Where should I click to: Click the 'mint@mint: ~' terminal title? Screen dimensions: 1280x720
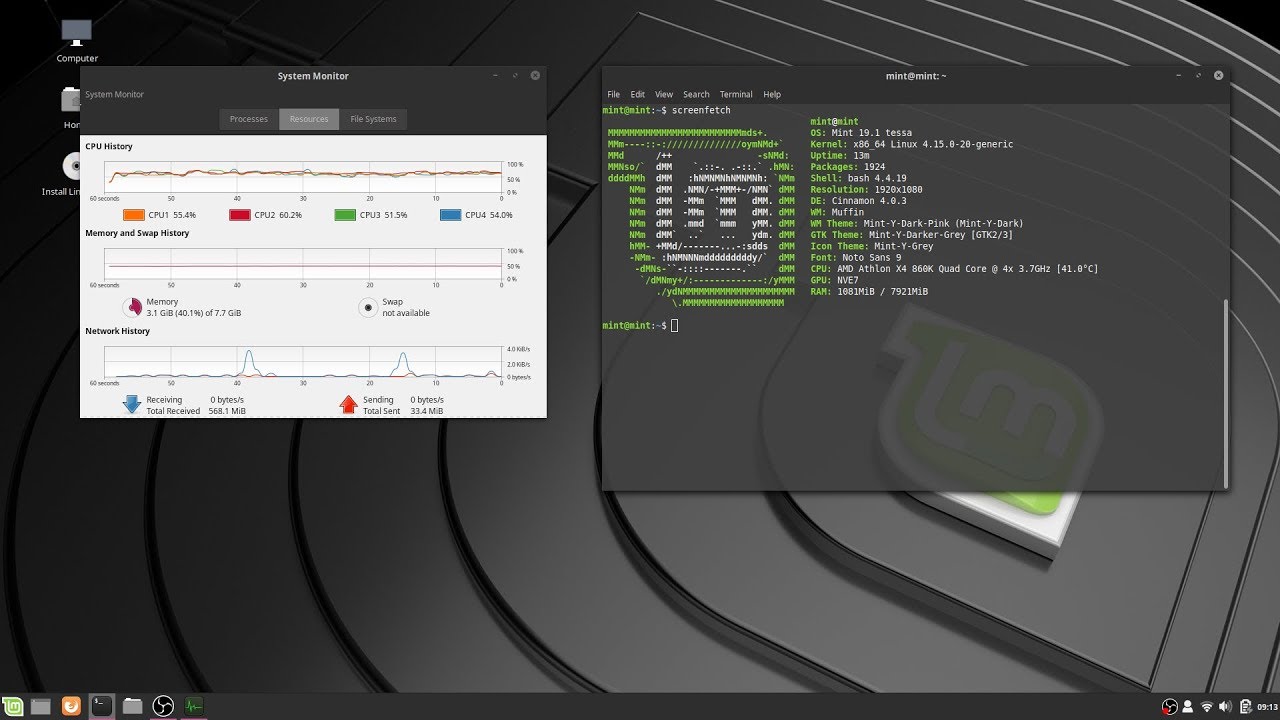[x=916, y=76]
